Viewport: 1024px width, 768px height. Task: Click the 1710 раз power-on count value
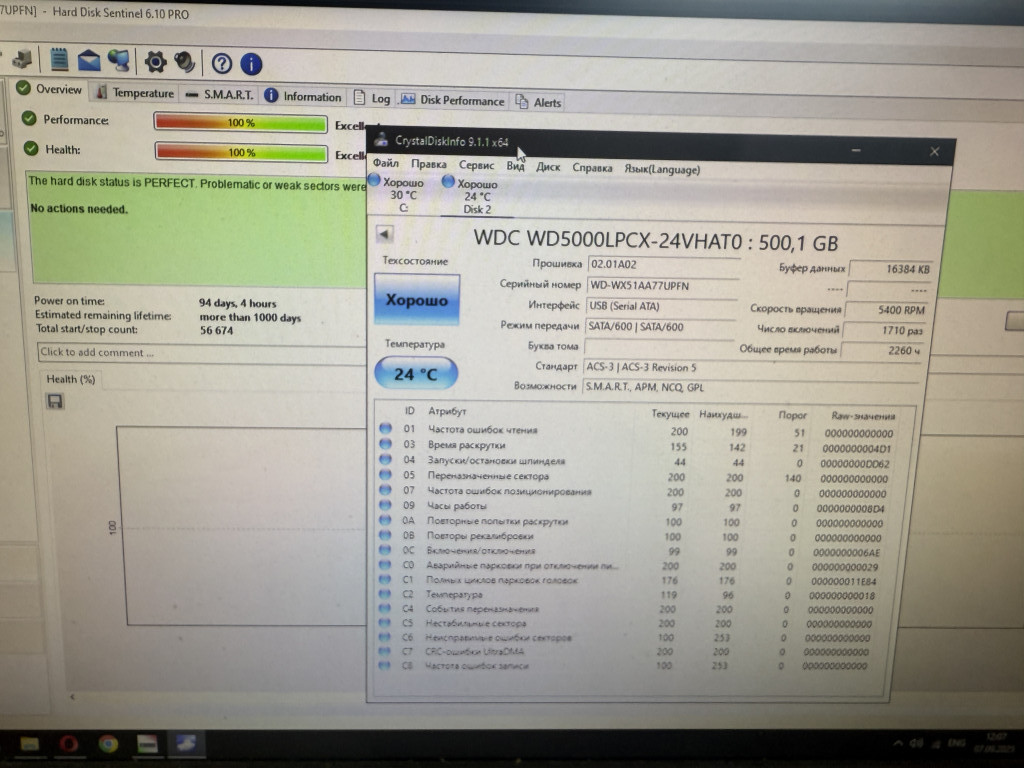(884, 330)
